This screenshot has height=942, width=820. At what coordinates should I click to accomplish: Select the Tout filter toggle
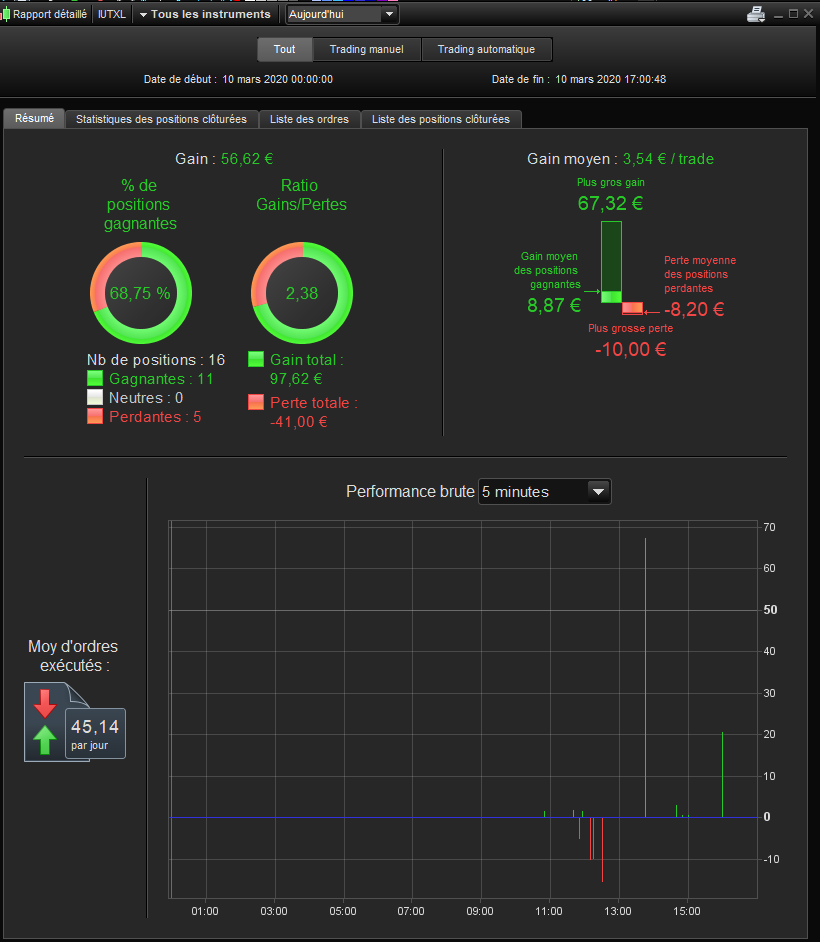pyautogui.click(x=285, y=49)
